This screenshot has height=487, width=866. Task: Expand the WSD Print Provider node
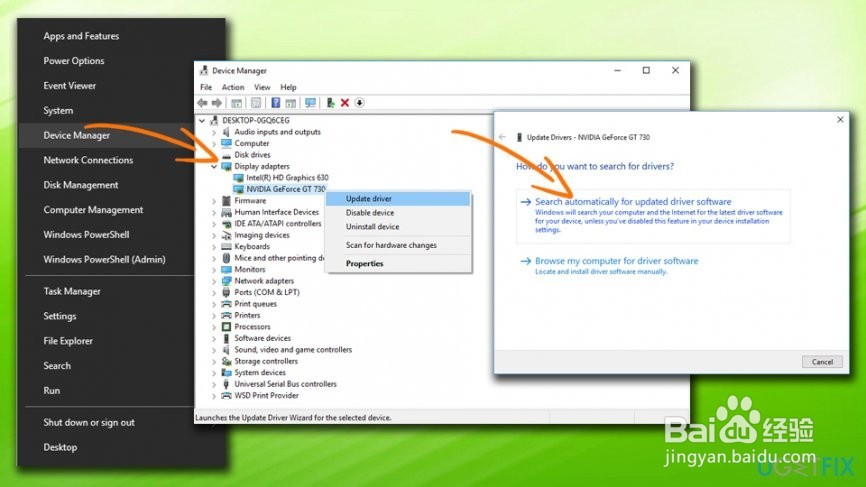click(214, 396)
